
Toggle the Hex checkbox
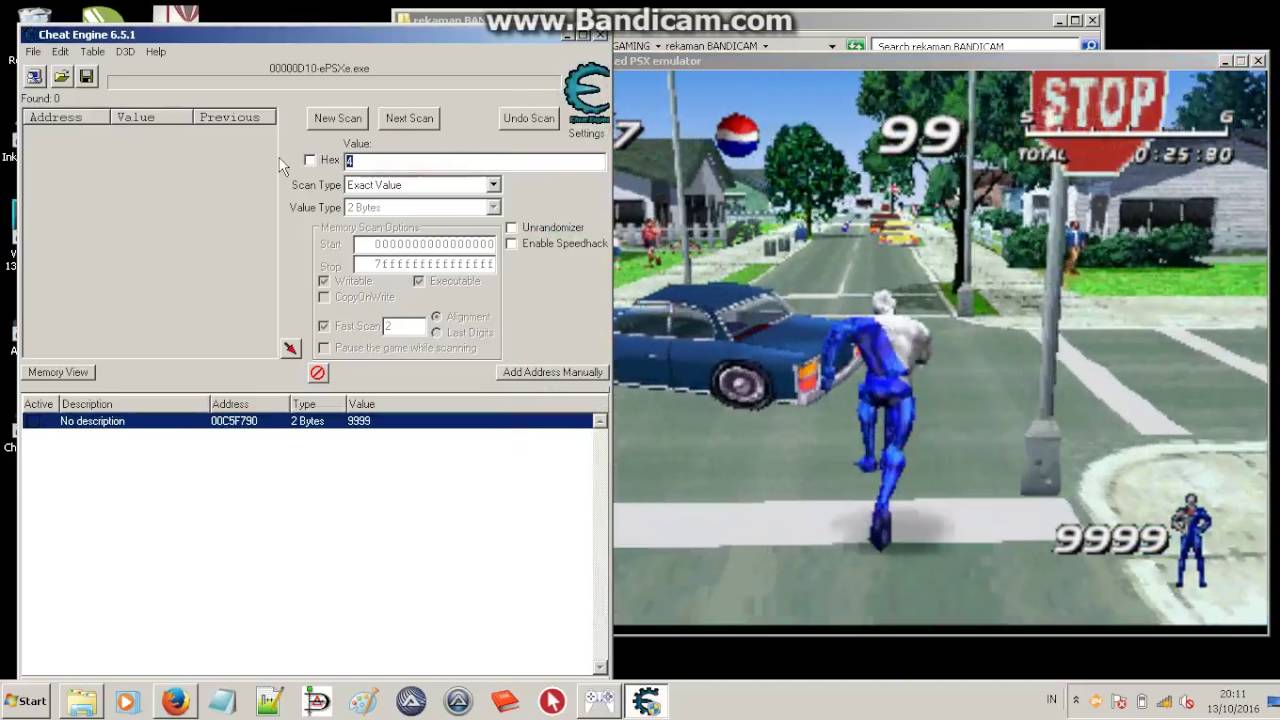click(310, 160)
